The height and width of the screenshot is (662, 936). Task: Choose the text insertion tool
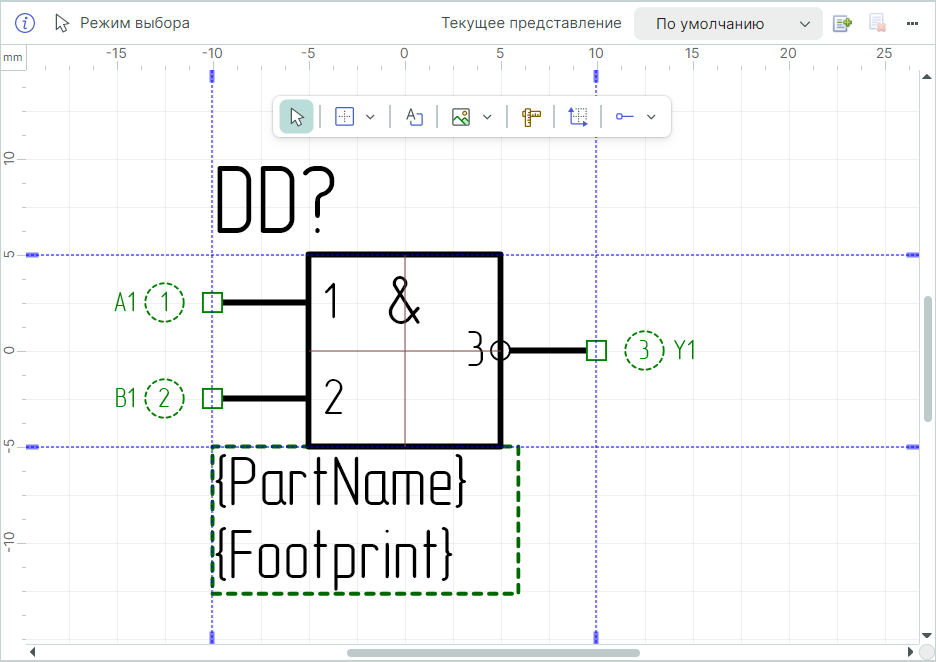[414, 117]
